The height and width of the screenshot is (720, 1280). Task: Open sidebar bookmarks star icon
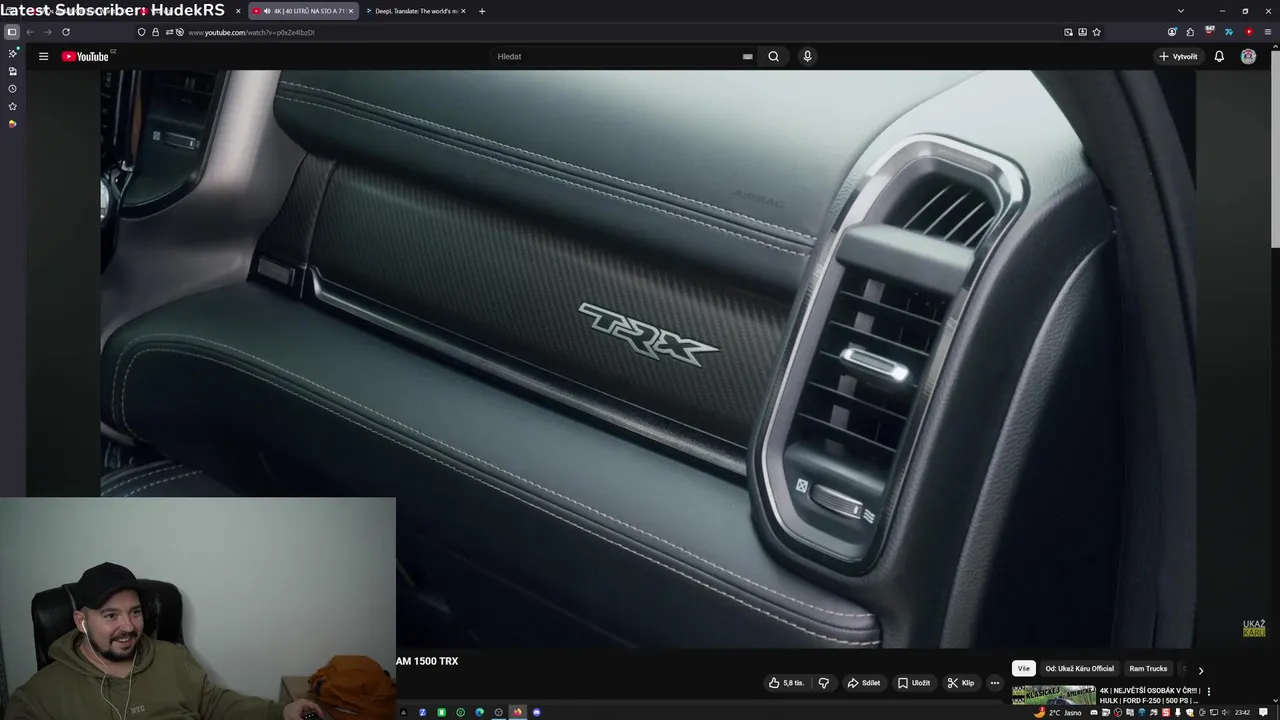tap(12, 106)
